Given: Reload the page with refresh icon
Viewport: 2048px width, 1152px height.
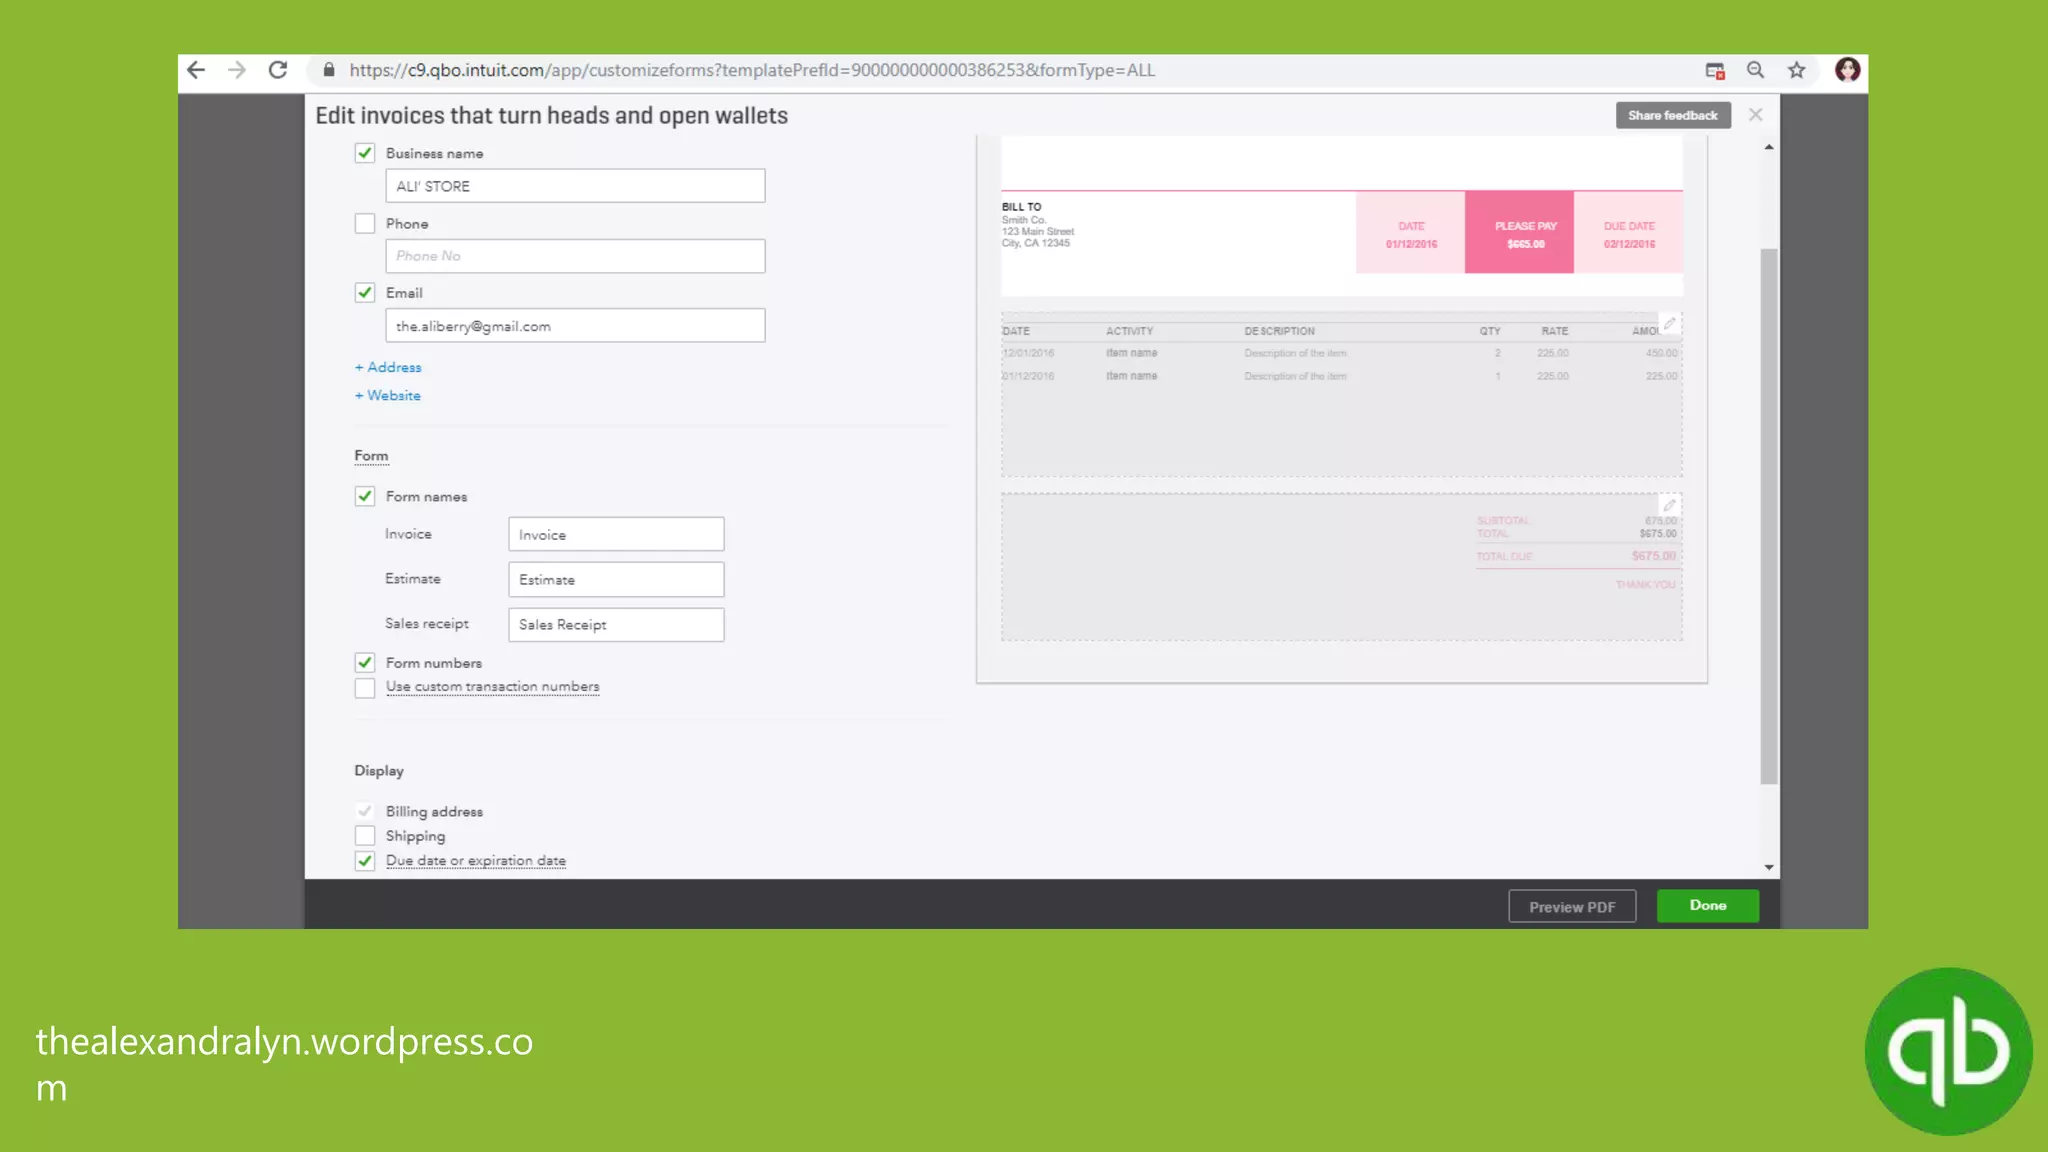Looking at the screenshot, I should tap(278, 70).
